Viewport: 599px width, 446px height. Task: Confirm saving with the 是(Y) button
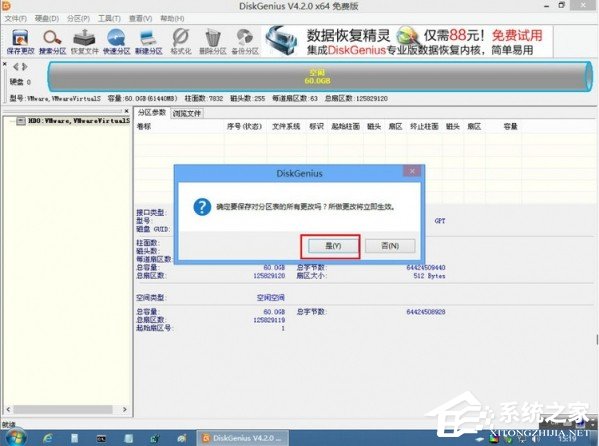click(333, 246)
